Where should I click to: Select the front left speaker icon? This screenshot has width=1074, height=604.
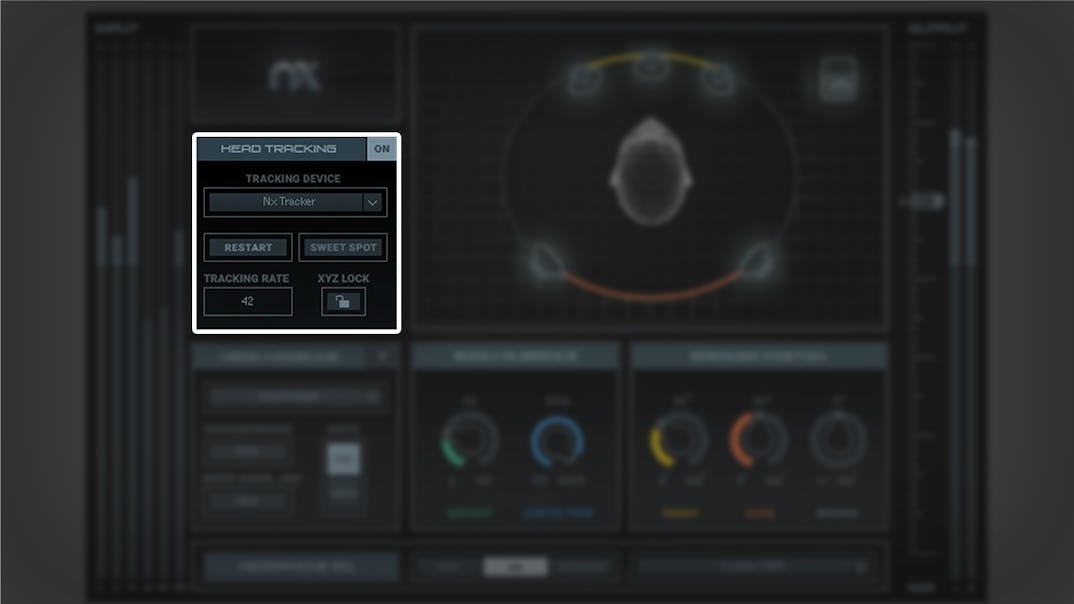pos(585,80)
